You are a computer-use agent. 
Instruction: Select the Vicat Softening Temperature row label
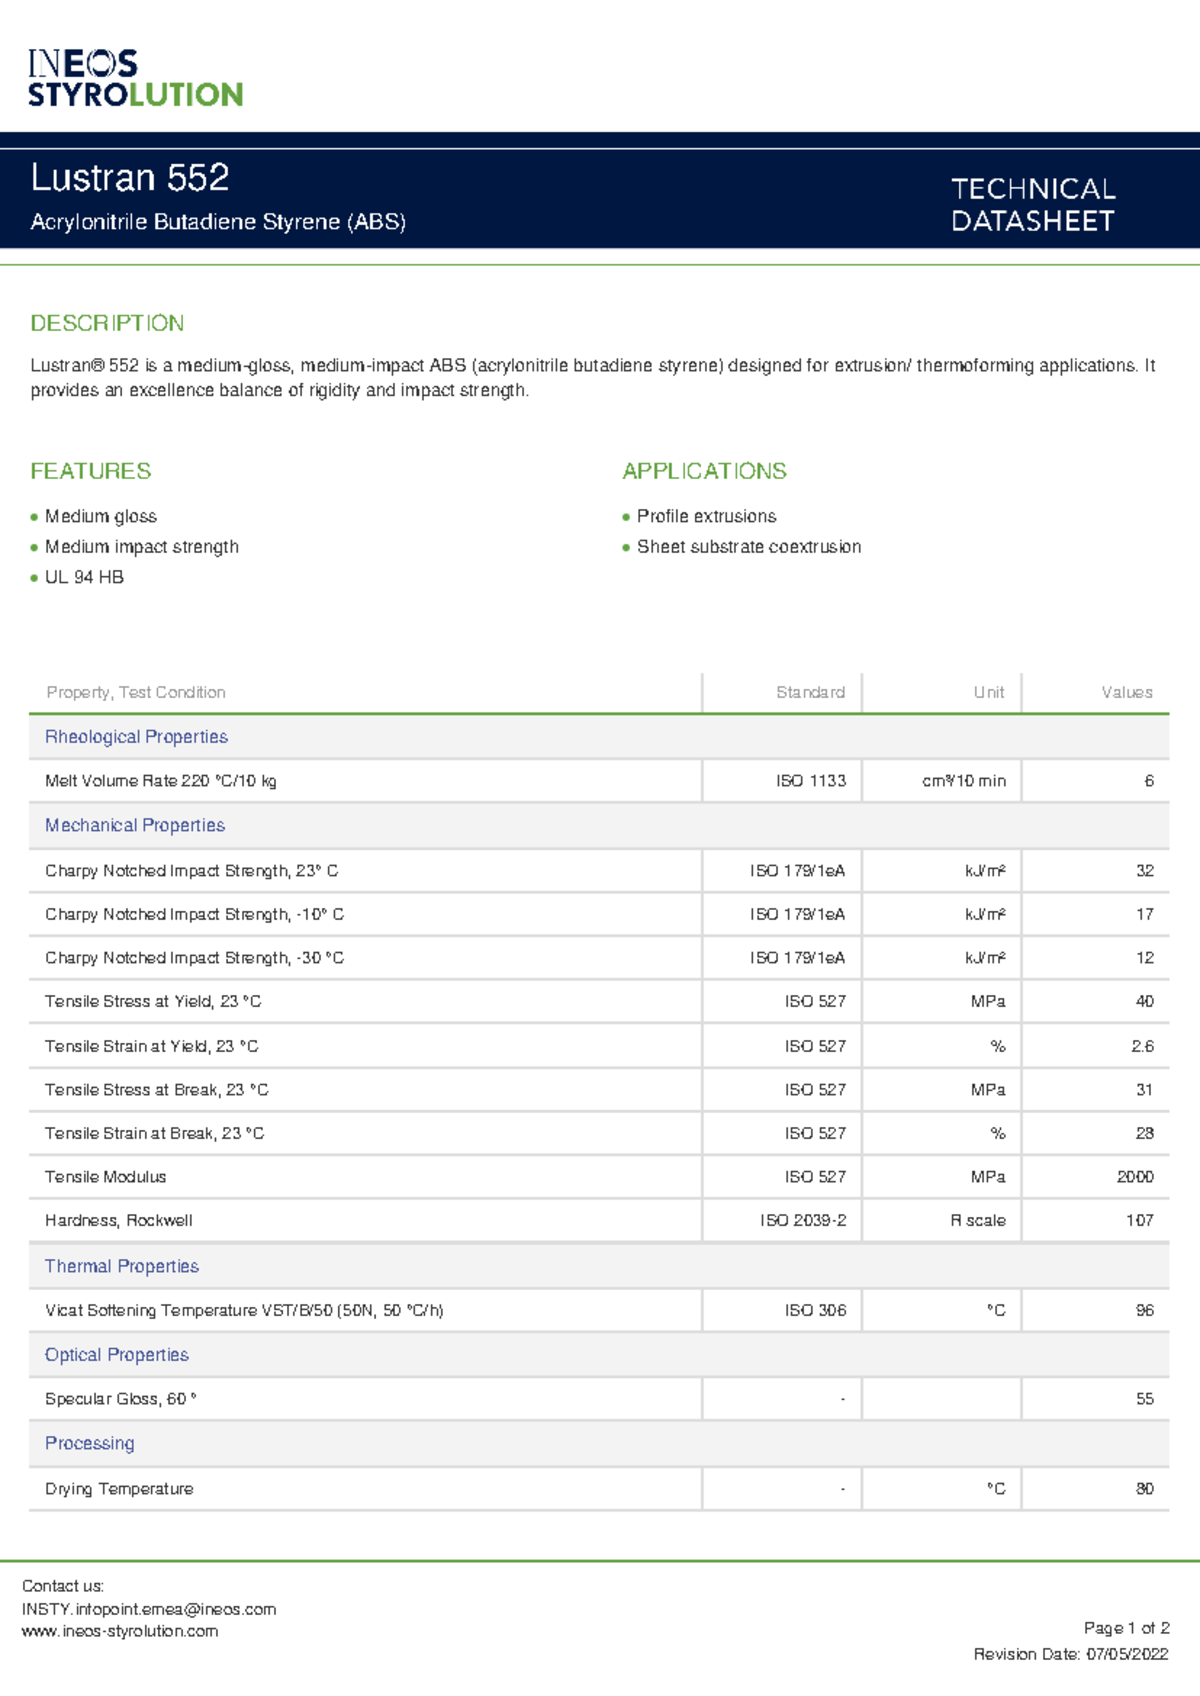(x=244, y=1311)
